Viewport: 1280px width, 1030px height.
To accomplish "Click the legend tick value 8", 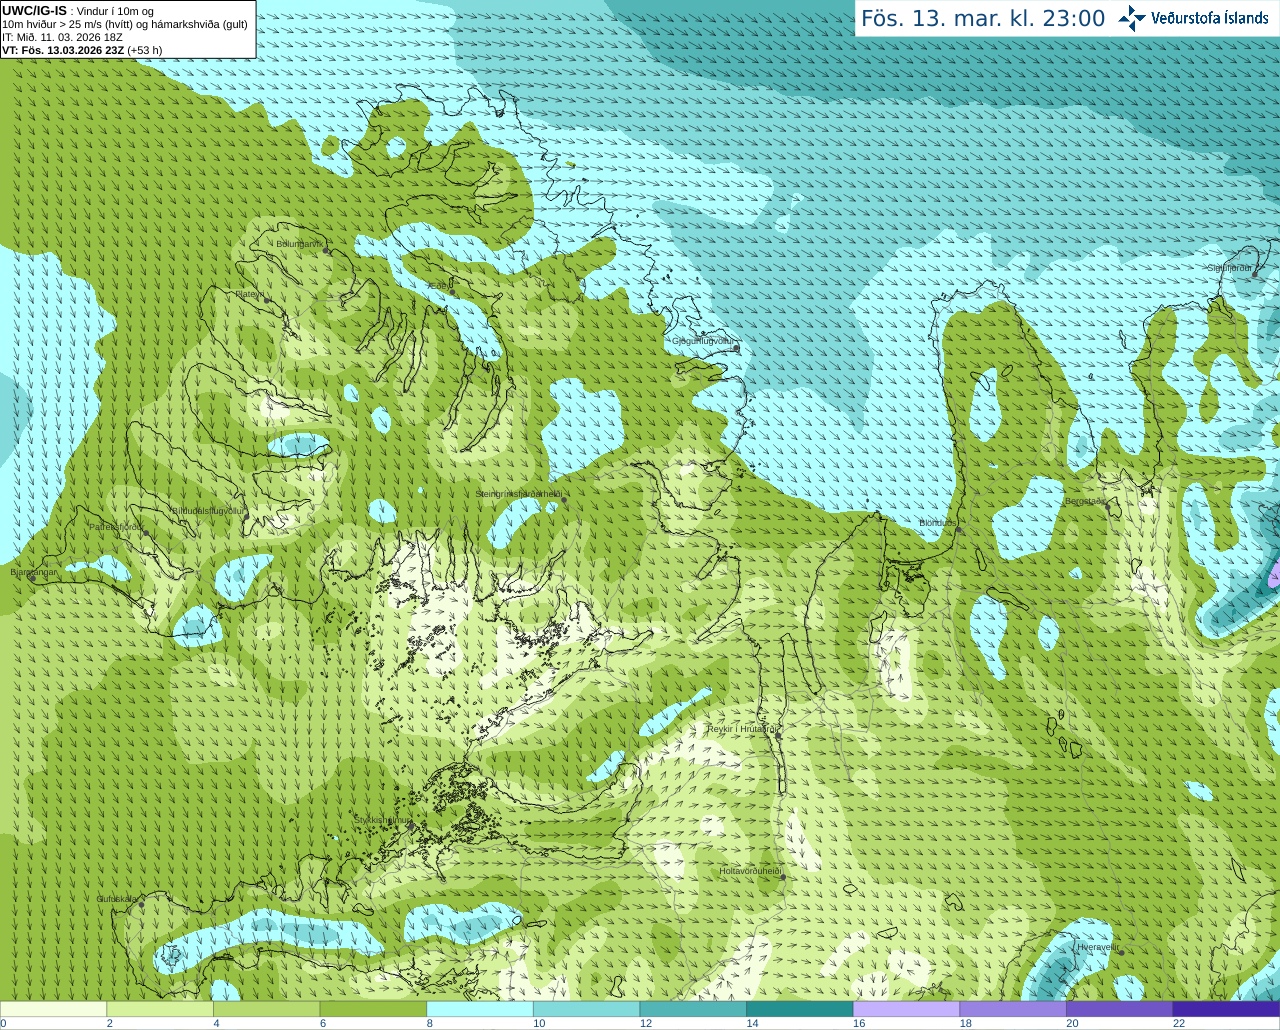I will point(430,1023).
